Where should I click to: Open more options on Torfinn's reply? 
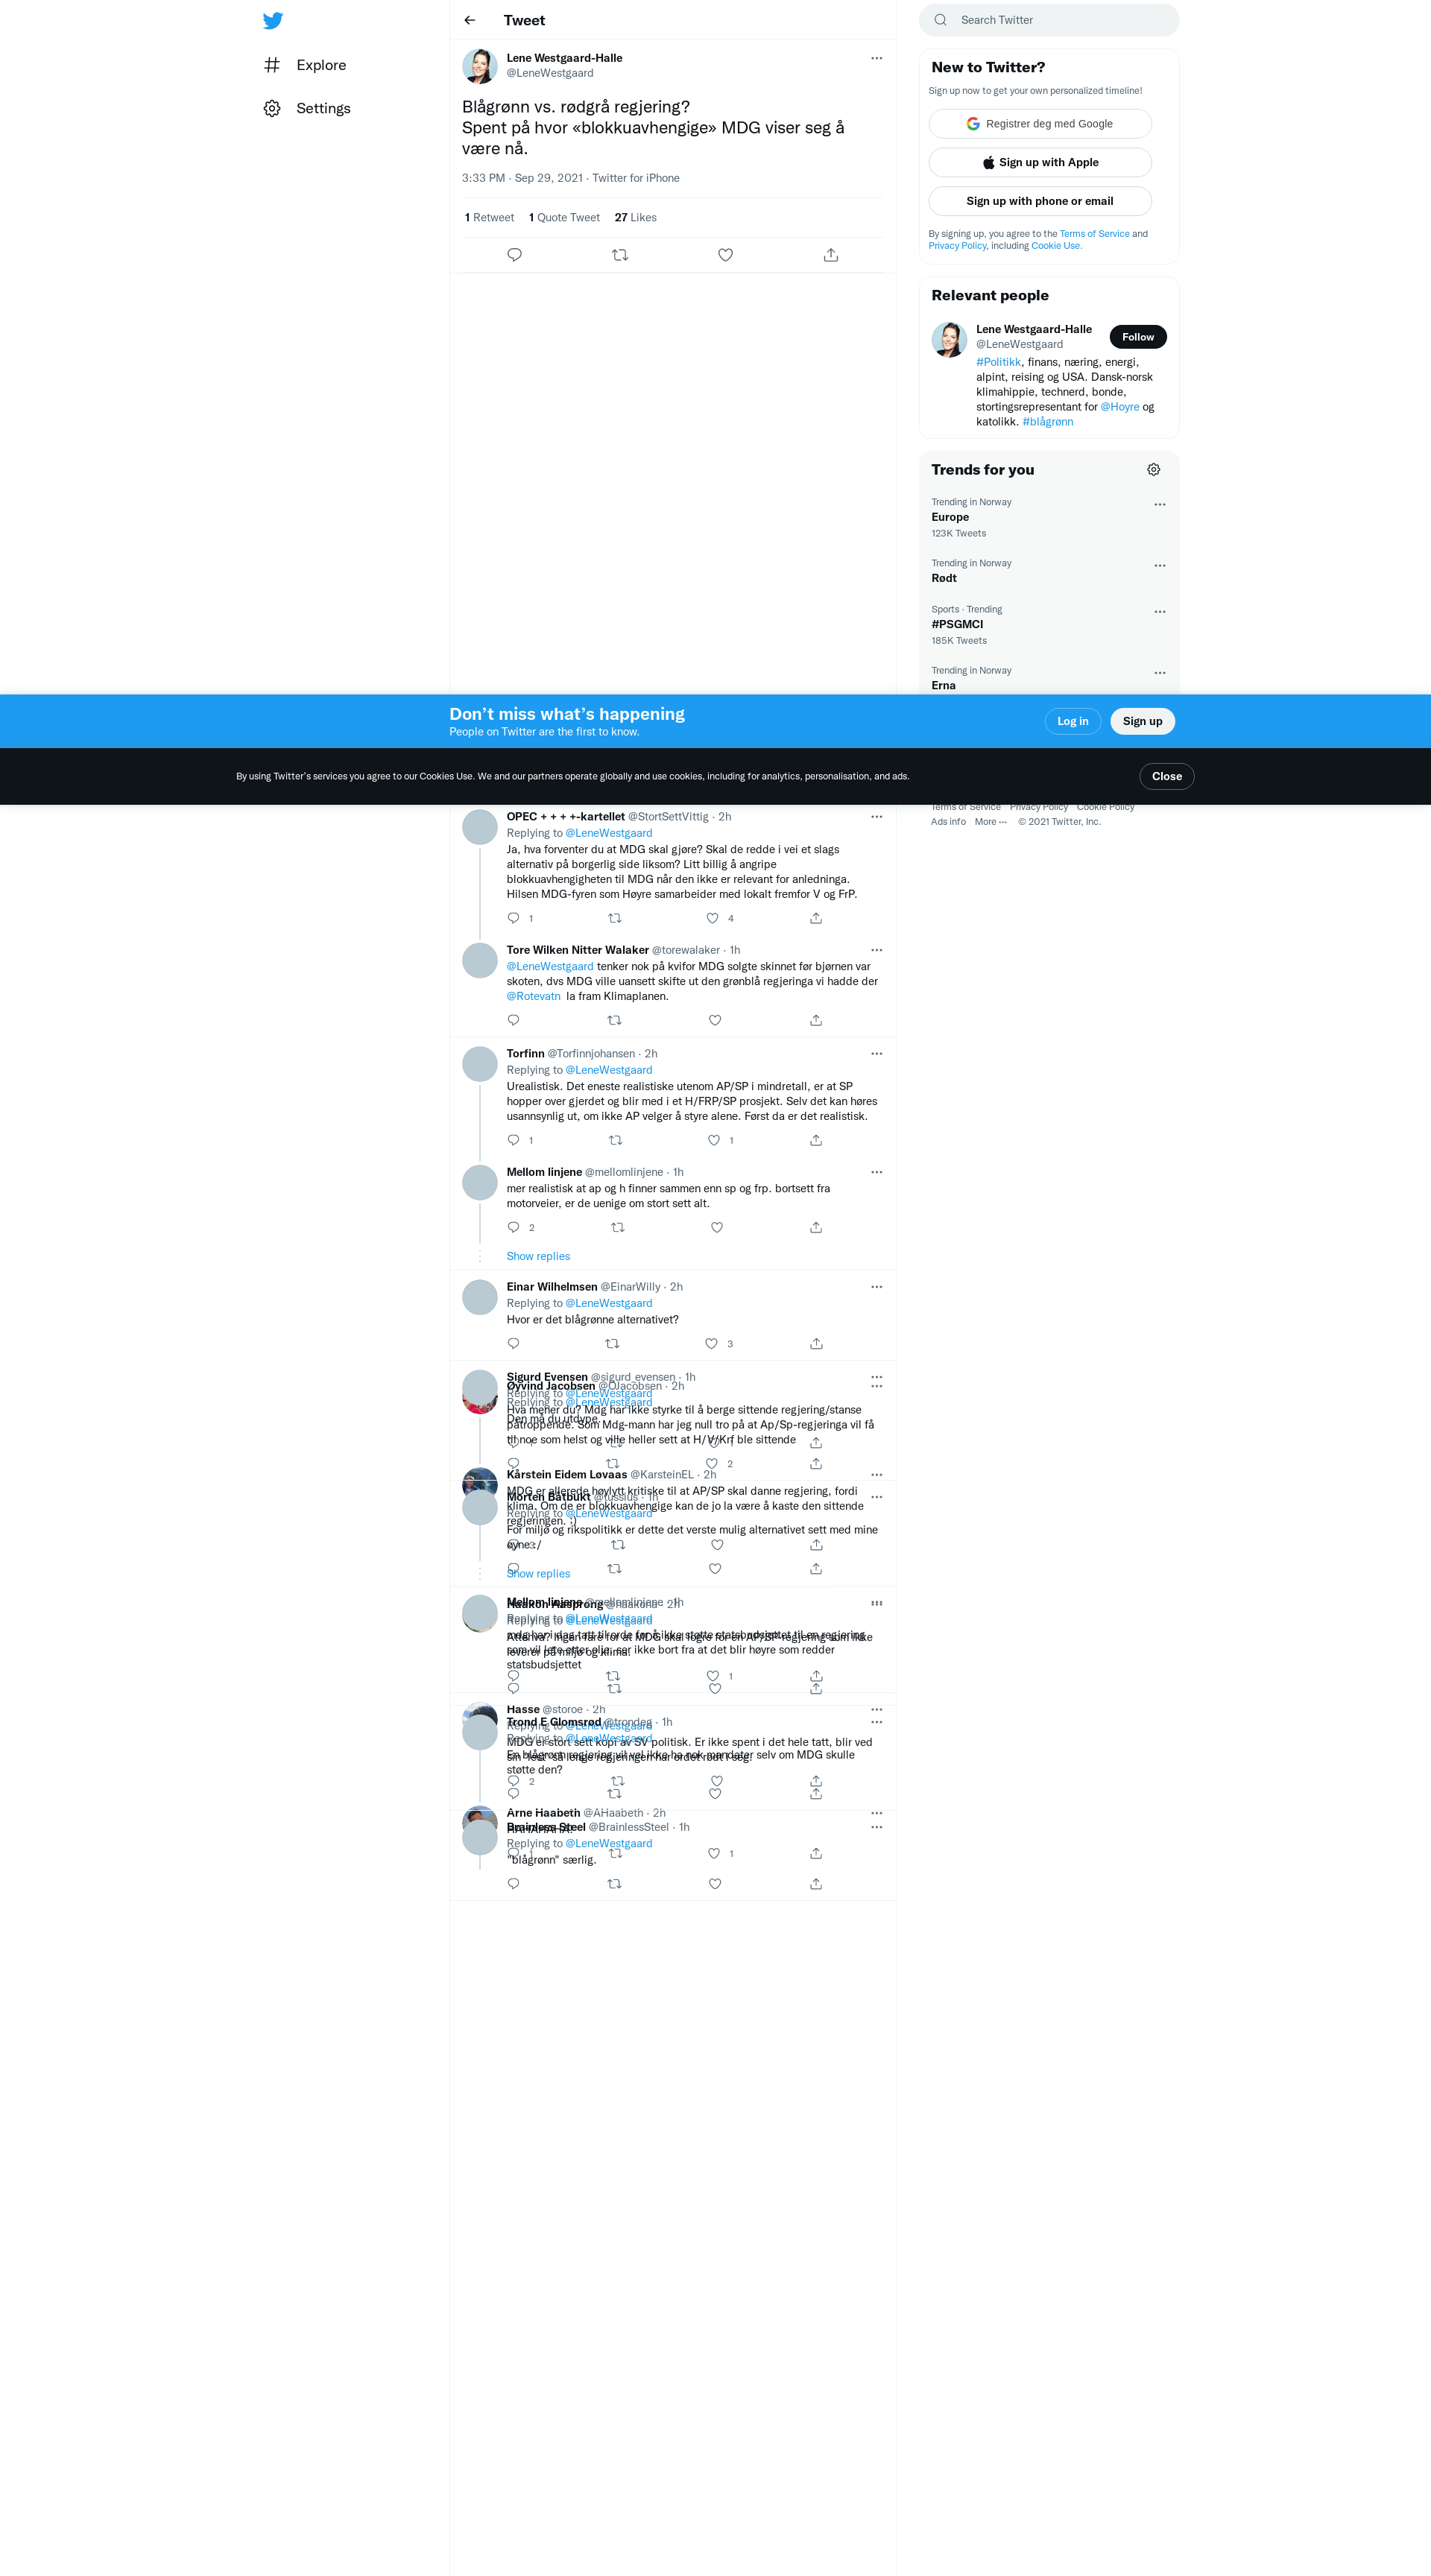click(877, 1054)
